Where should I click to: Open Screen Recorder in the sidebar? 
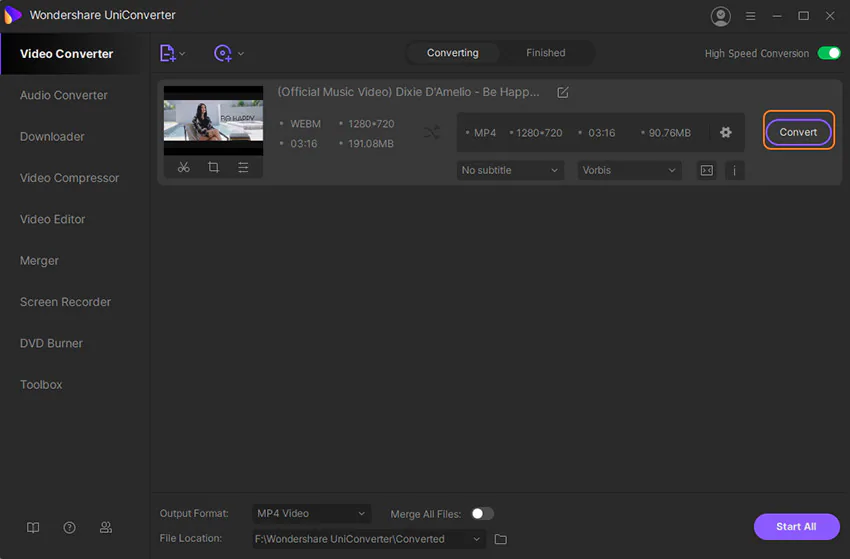pos(65,302)
